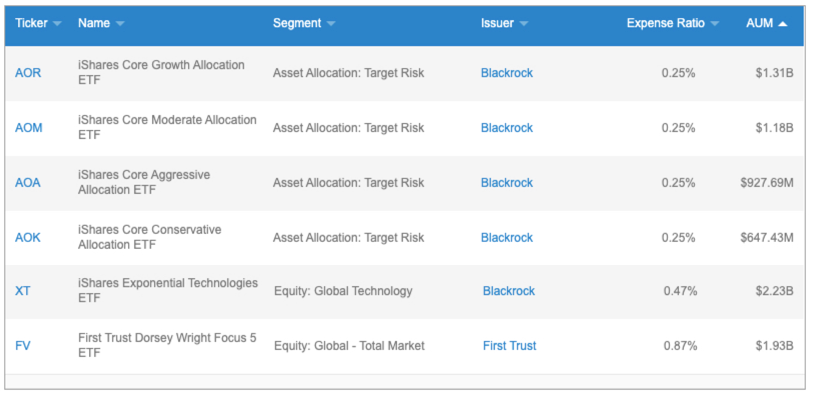Select iShares Exponential Technologies ETF row name
The width and height of the screenshot is (813, 398).
click(x=168, y=290)
